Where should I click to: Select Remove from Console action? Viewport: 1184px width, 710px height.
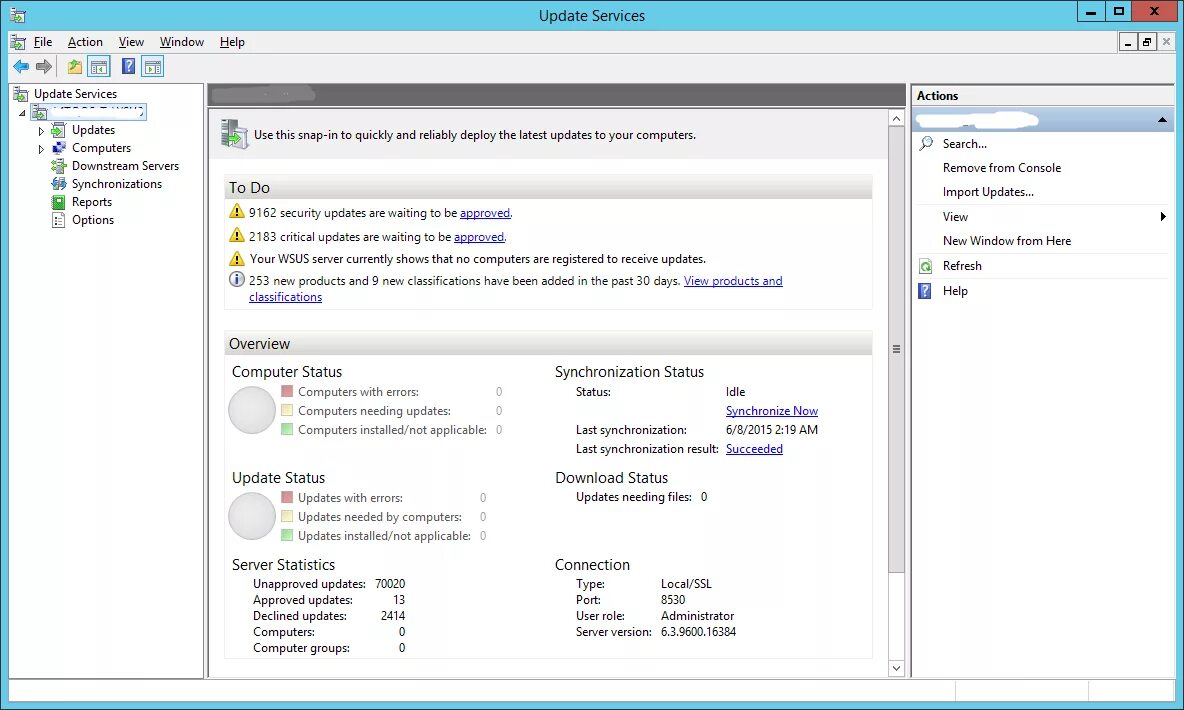click(x=1001, y=168)
